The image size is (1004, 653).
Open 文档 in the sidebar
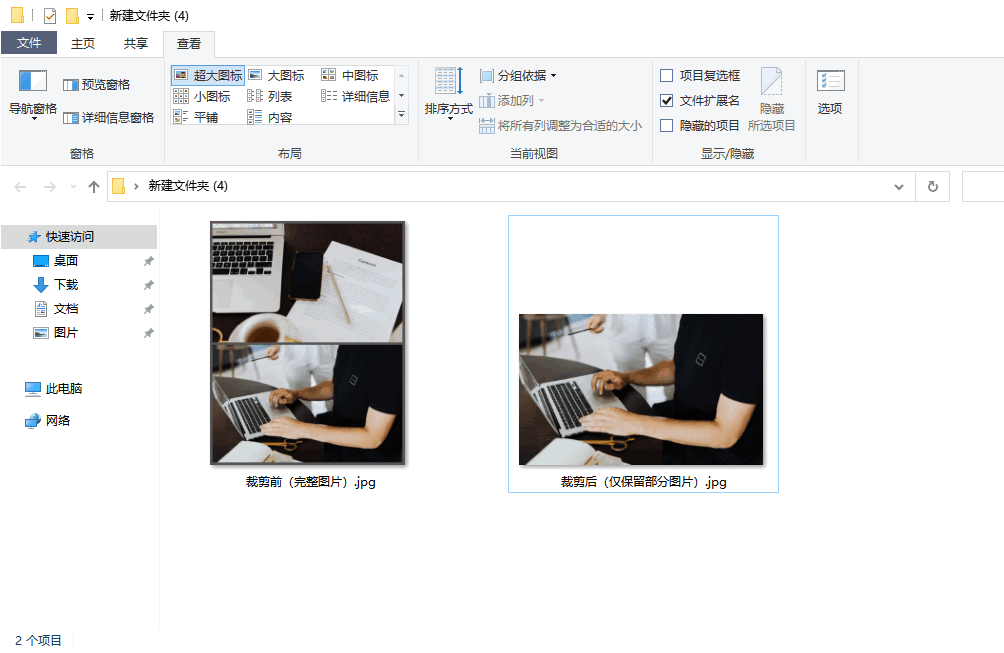pos(56,309)
